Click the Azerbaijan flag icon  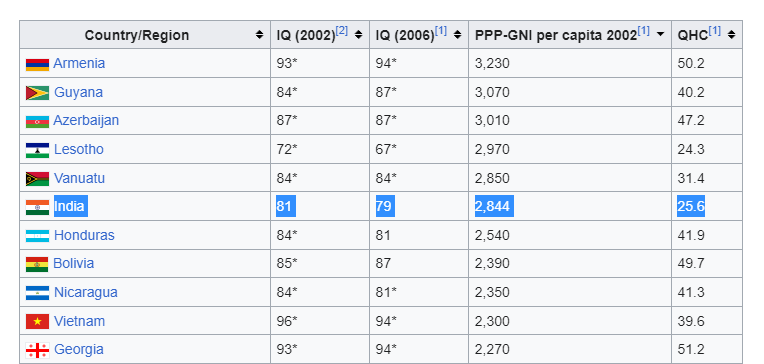tap(38, 121)
